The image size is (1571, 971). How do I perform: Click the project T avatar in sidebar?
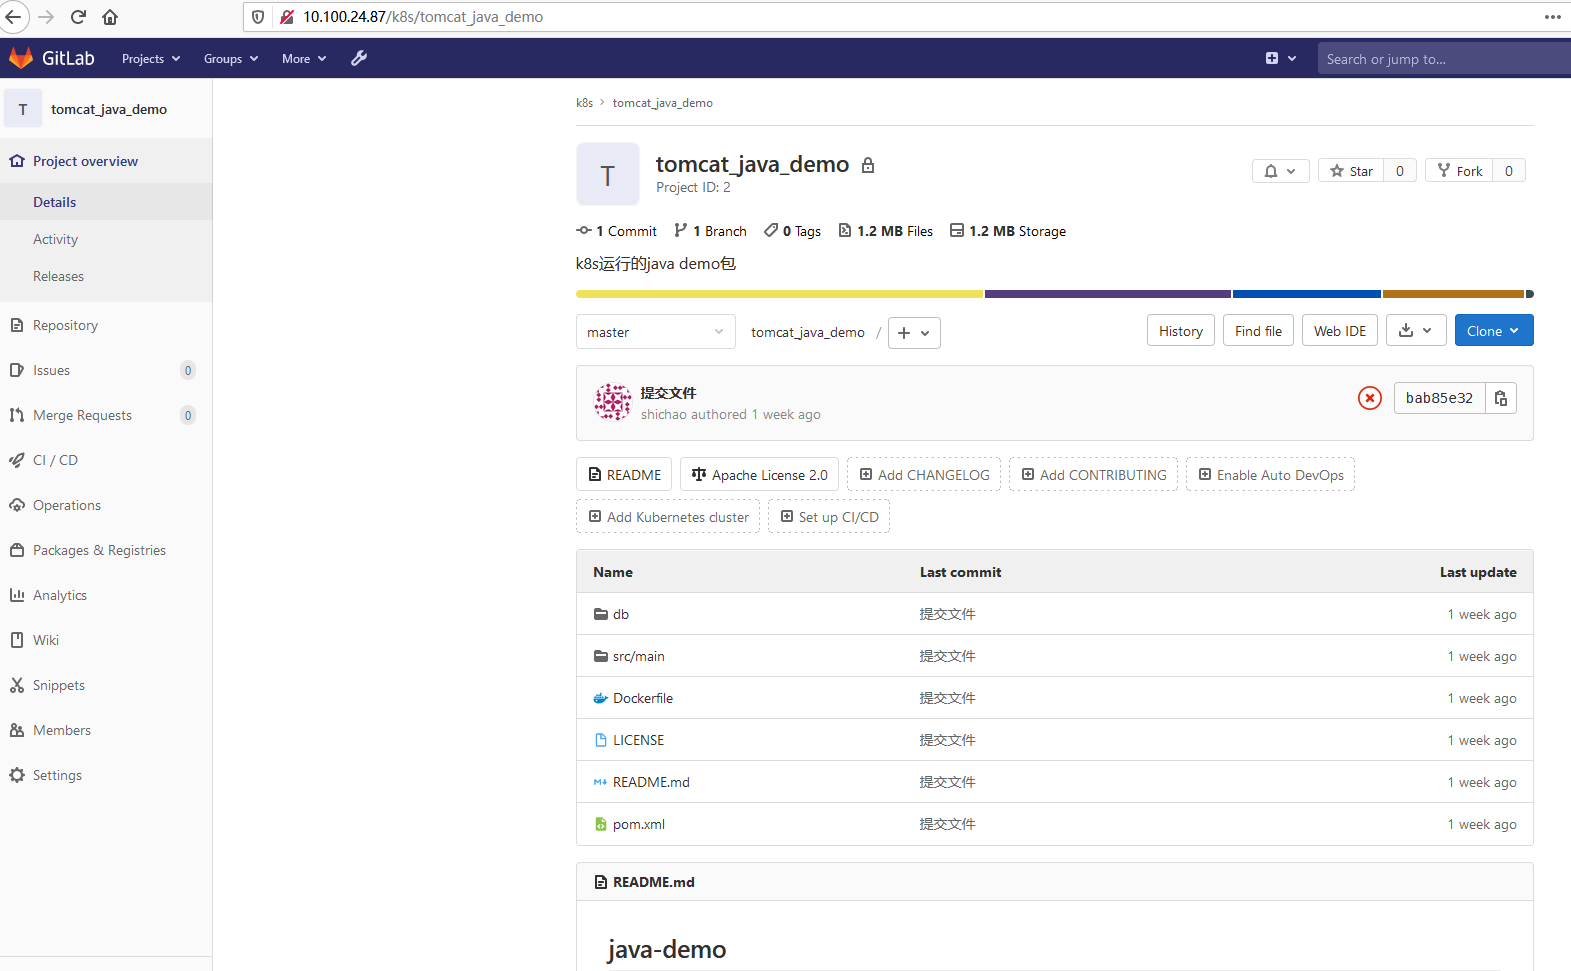coord(23,109)
